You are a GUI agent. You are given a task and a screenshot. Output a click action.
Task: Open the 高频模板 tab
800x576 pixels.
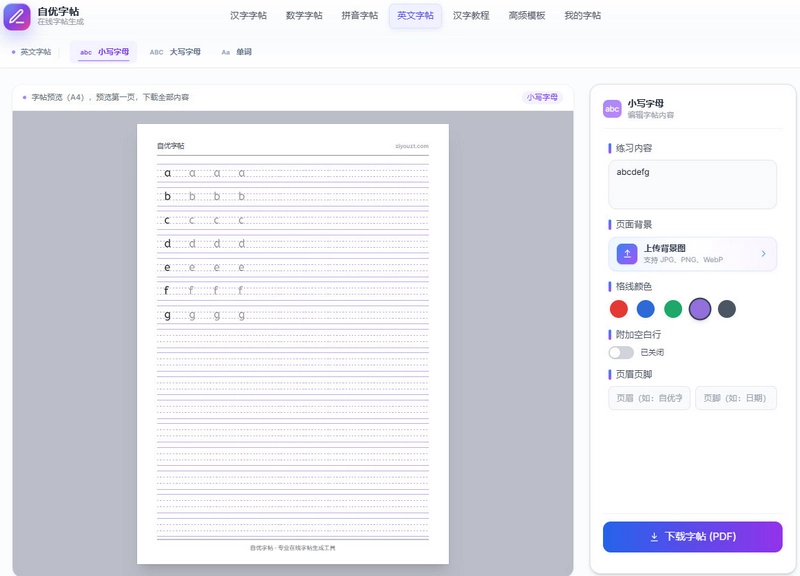pyautogui.click(x=527, y=16)
